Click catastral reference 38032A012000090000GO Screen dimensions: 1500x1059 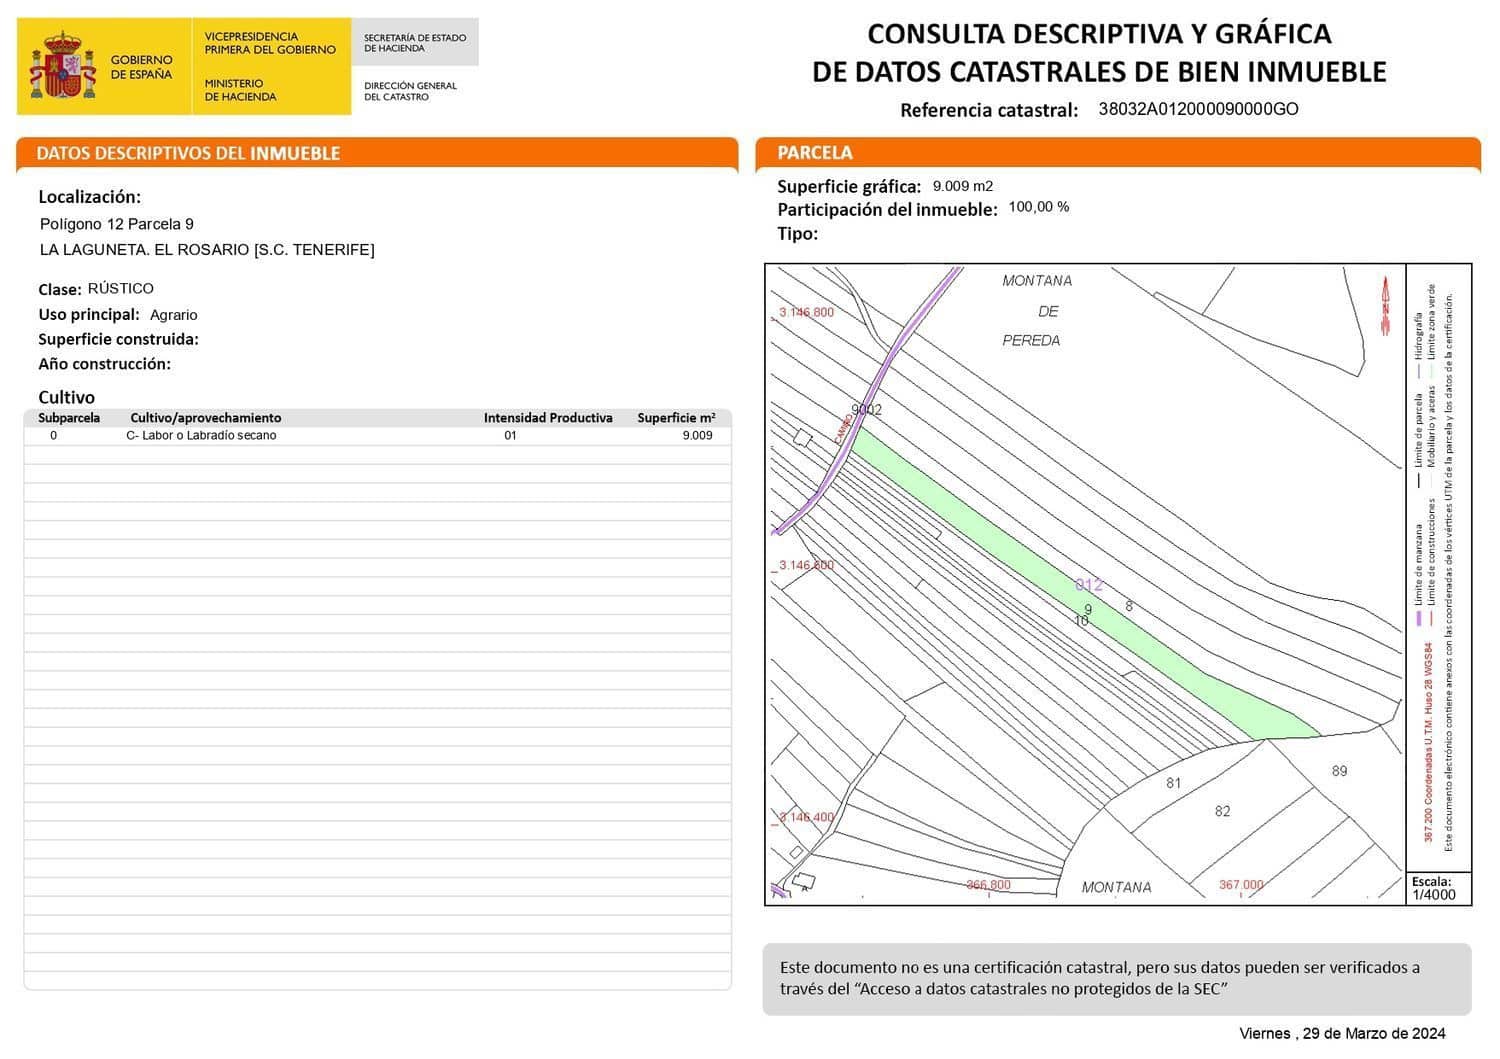click(x=1198, y=109)
